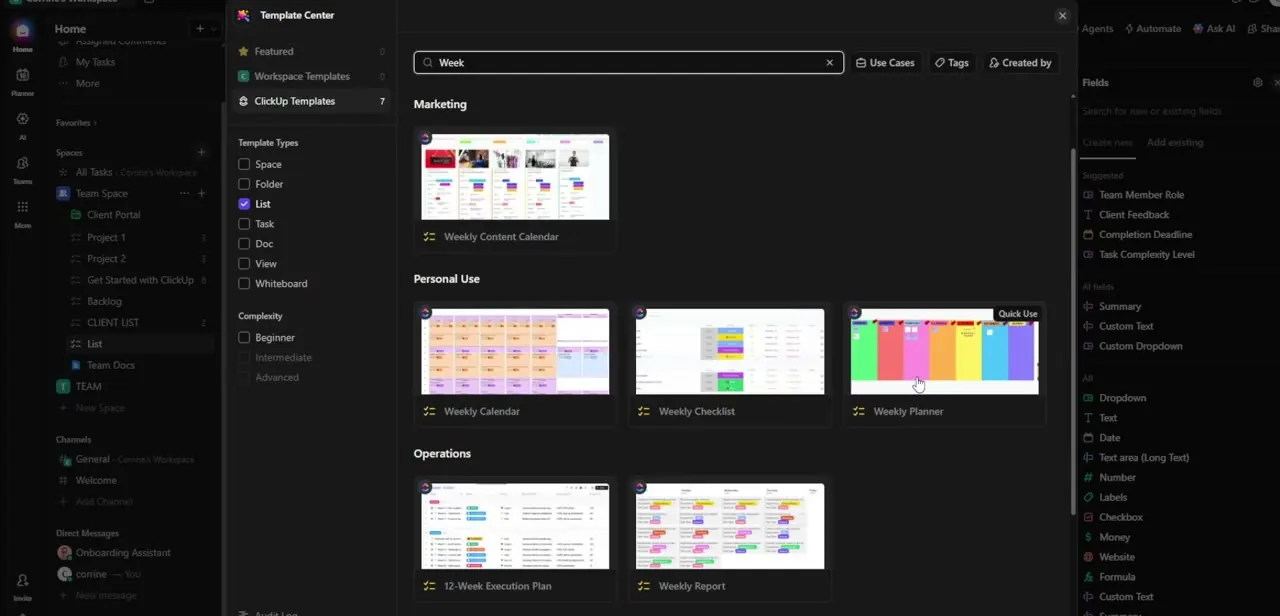Open Weekly Calendar template thumbnail
The width and height of the screenshot is (1280, 616).
click(x=515, y=352)
